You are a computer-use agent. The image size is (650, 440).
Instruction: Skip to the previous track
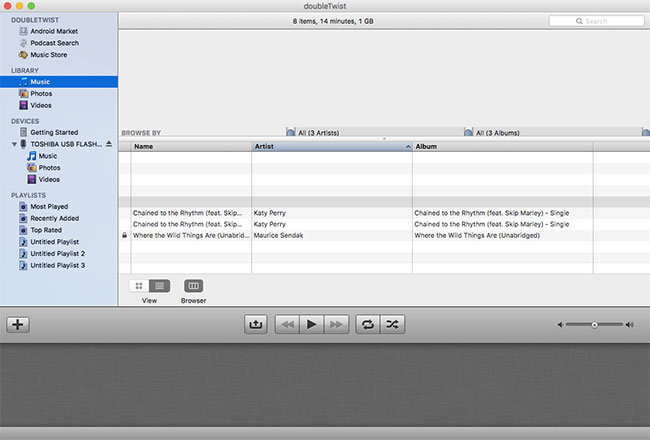click(287, 324)
